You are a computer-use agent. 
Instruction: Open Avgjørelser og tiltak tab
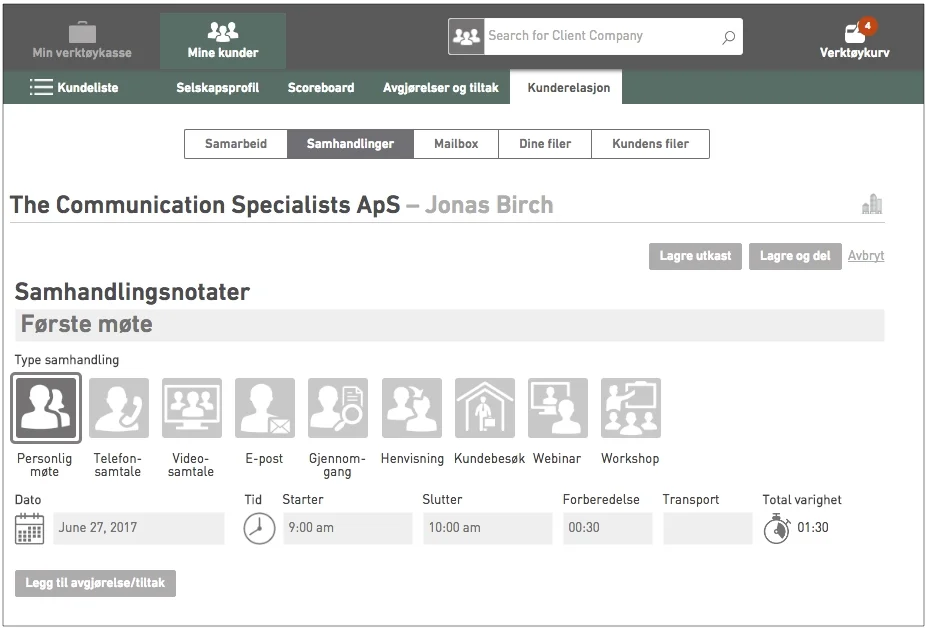[441, 87]
